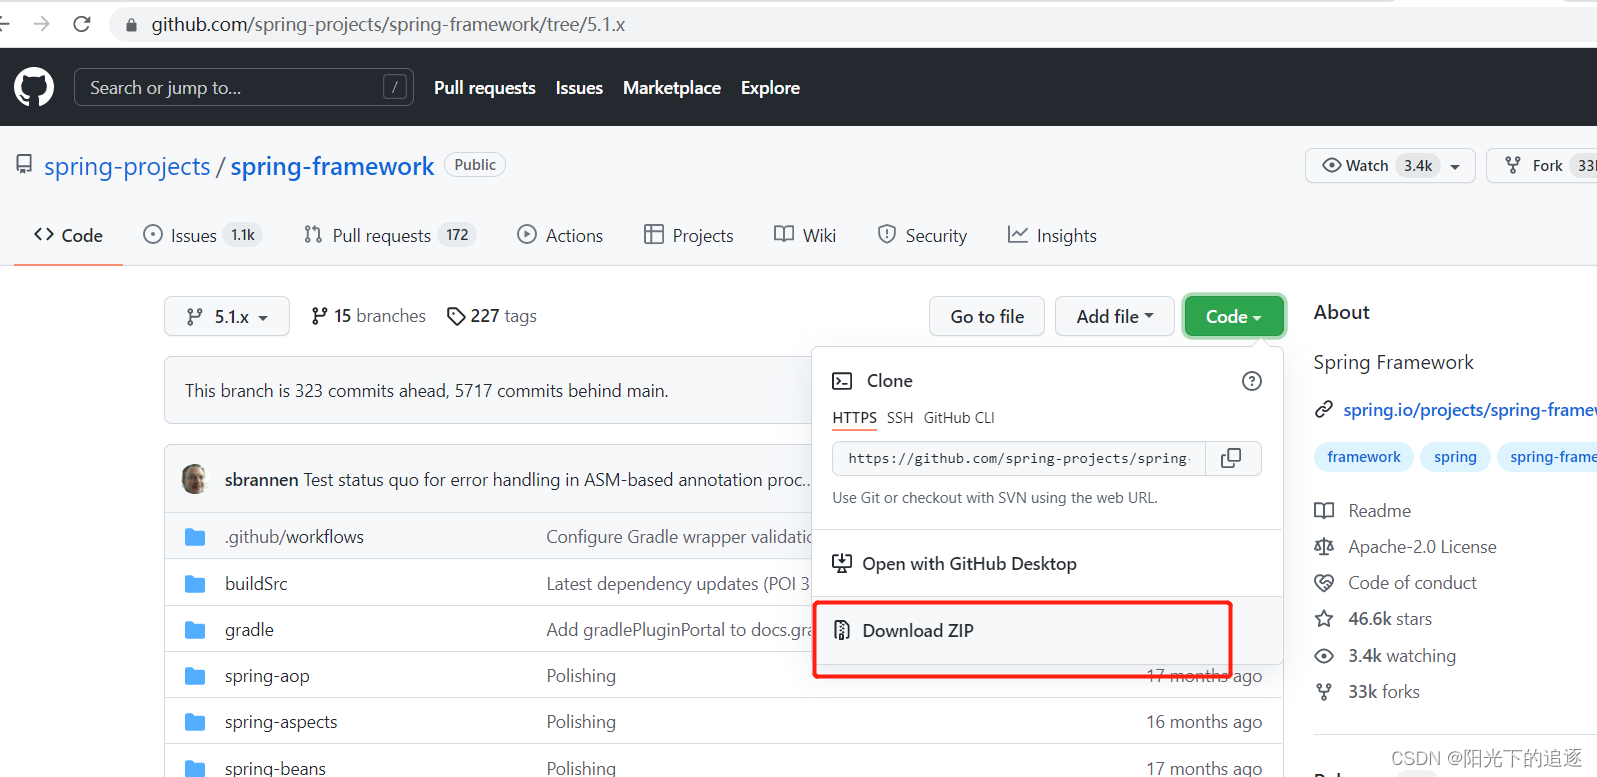Viewport: 1597px width, 777px height.
Task: Click the Download ZIP file icon
Action: click(x=842, y=630)
